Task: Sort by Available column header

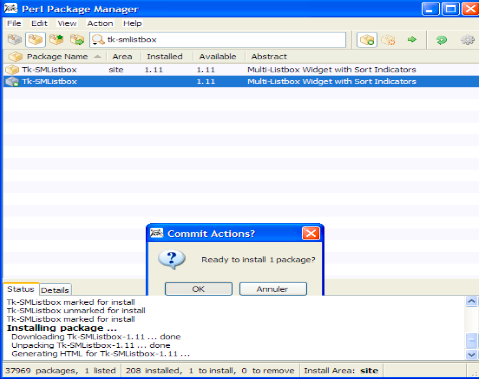Action: click(219, 56)
